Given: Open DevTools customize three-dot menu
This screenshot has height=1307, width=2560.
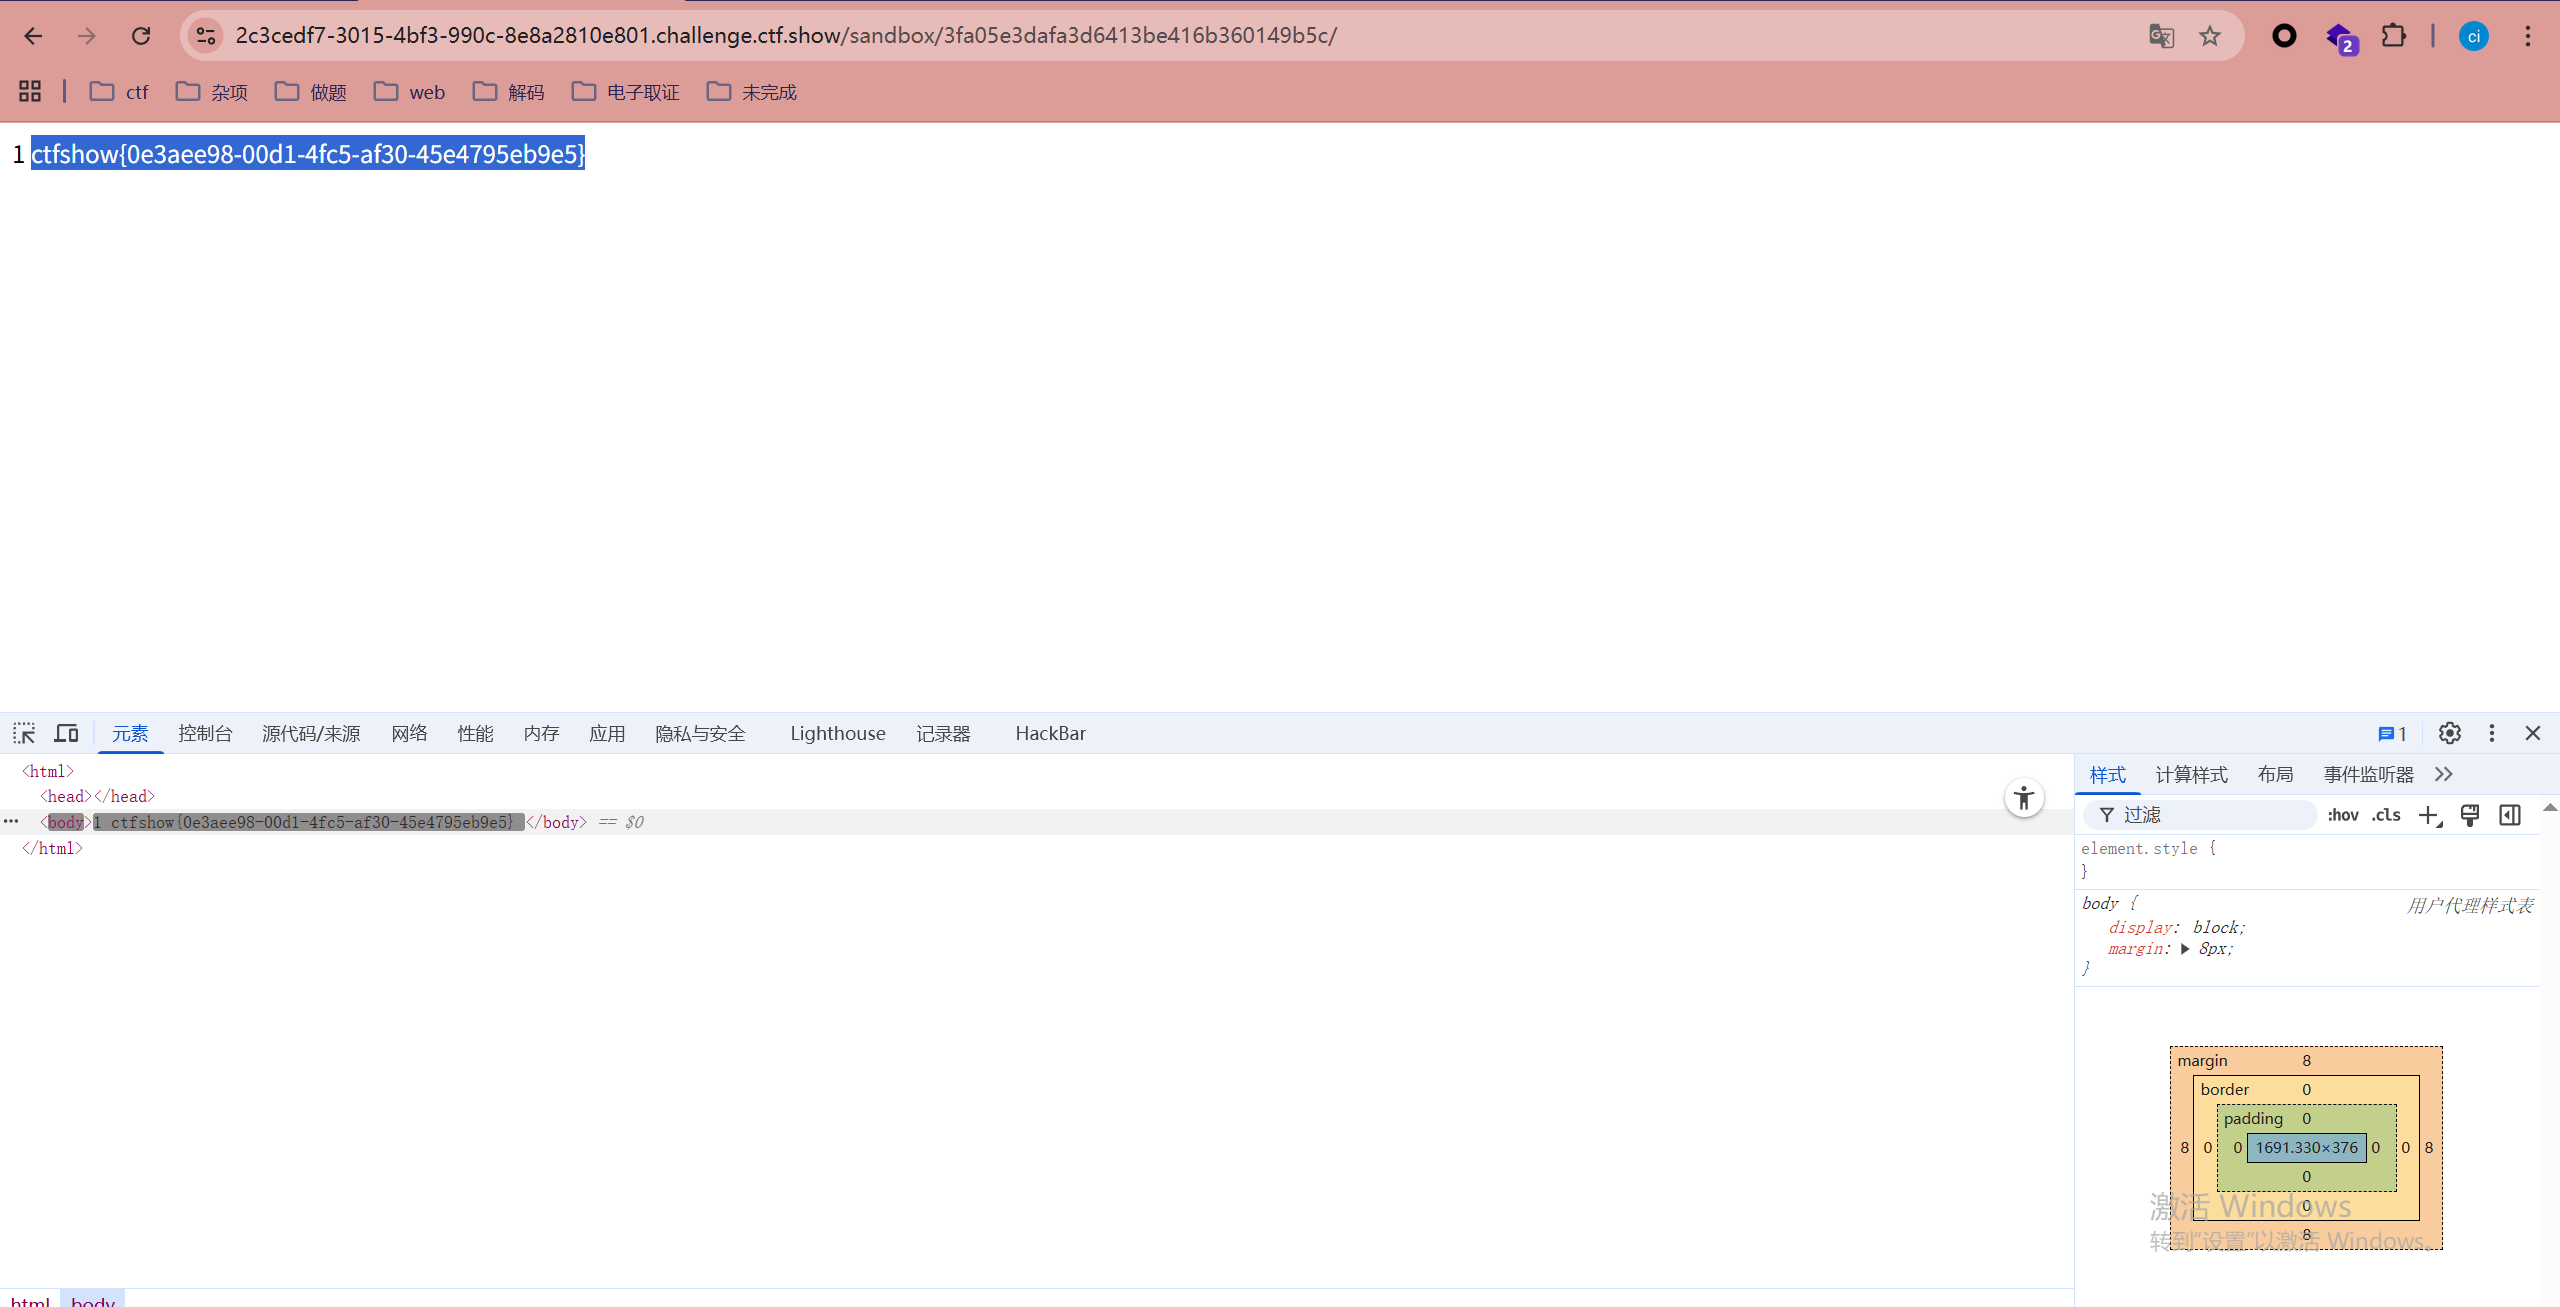Looking at the screenshot, I should coord(2492,733).
